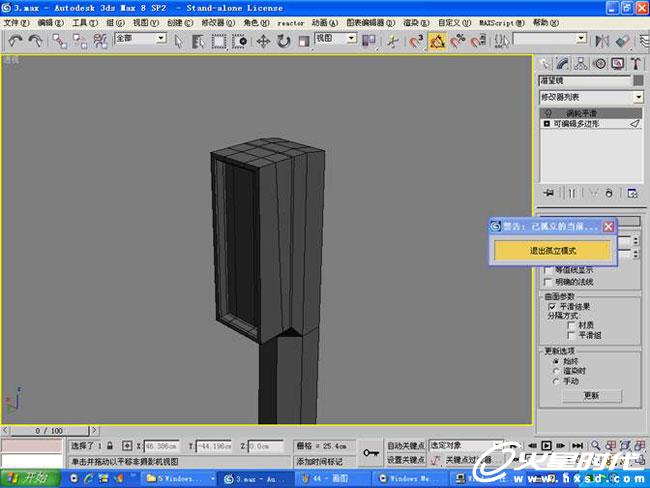
Task: Open Configure Modifier Sets icon
Action: (632, 193)
